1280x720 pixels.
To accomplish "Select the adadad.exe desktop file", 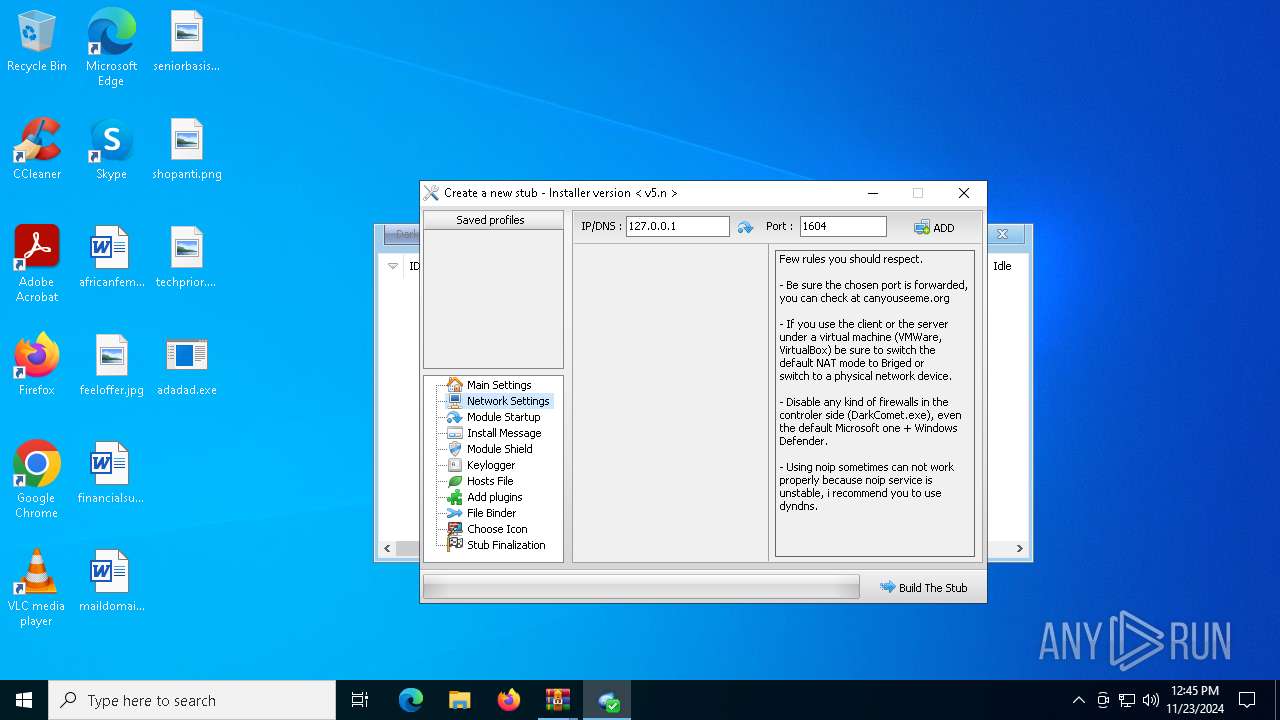I will tap(187, 365).
